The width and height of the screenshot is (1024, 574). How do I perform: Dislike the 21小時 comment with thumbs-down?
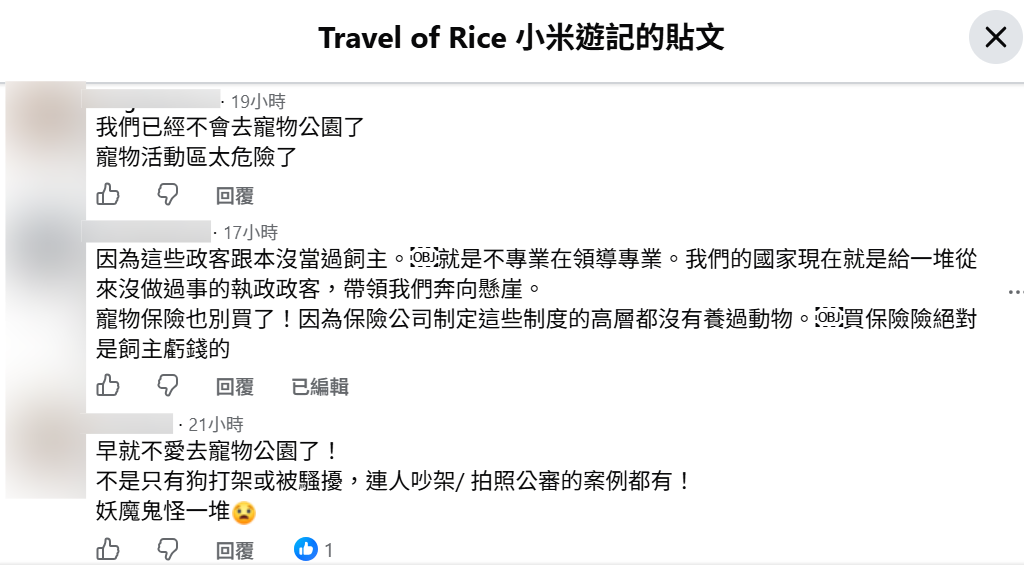168,550
